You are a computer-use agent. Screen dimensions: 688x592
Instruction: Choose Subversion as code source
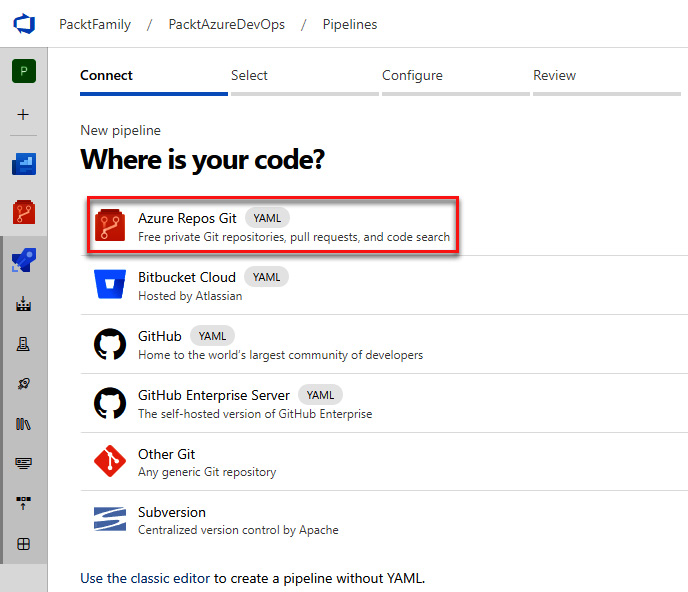(384, 520)
